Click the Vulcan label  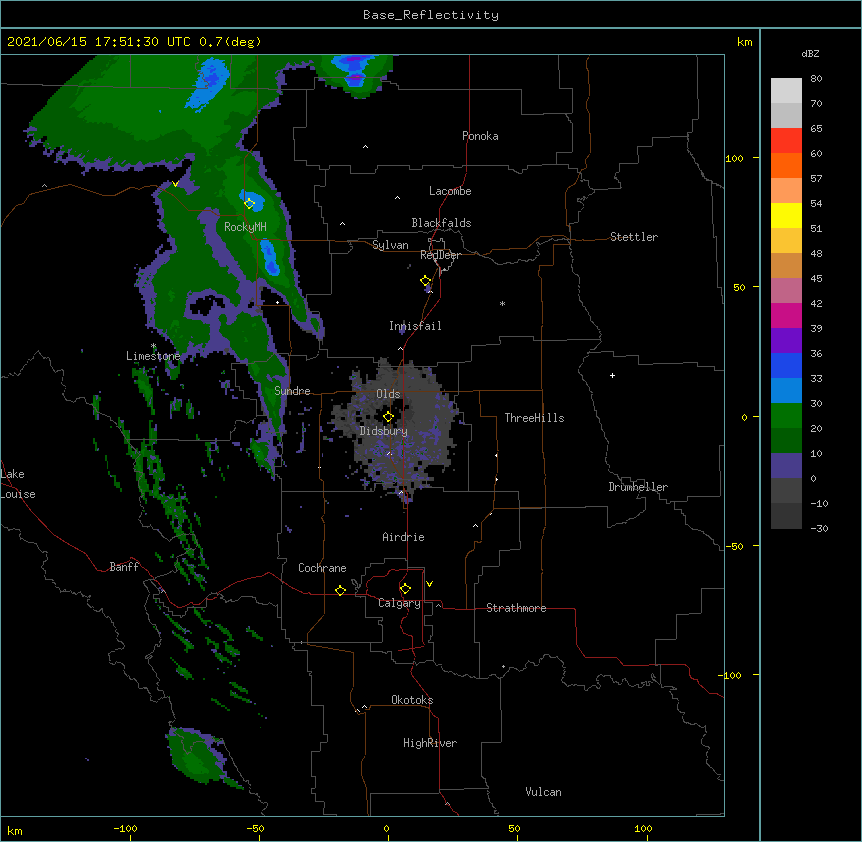pos(543,792)
